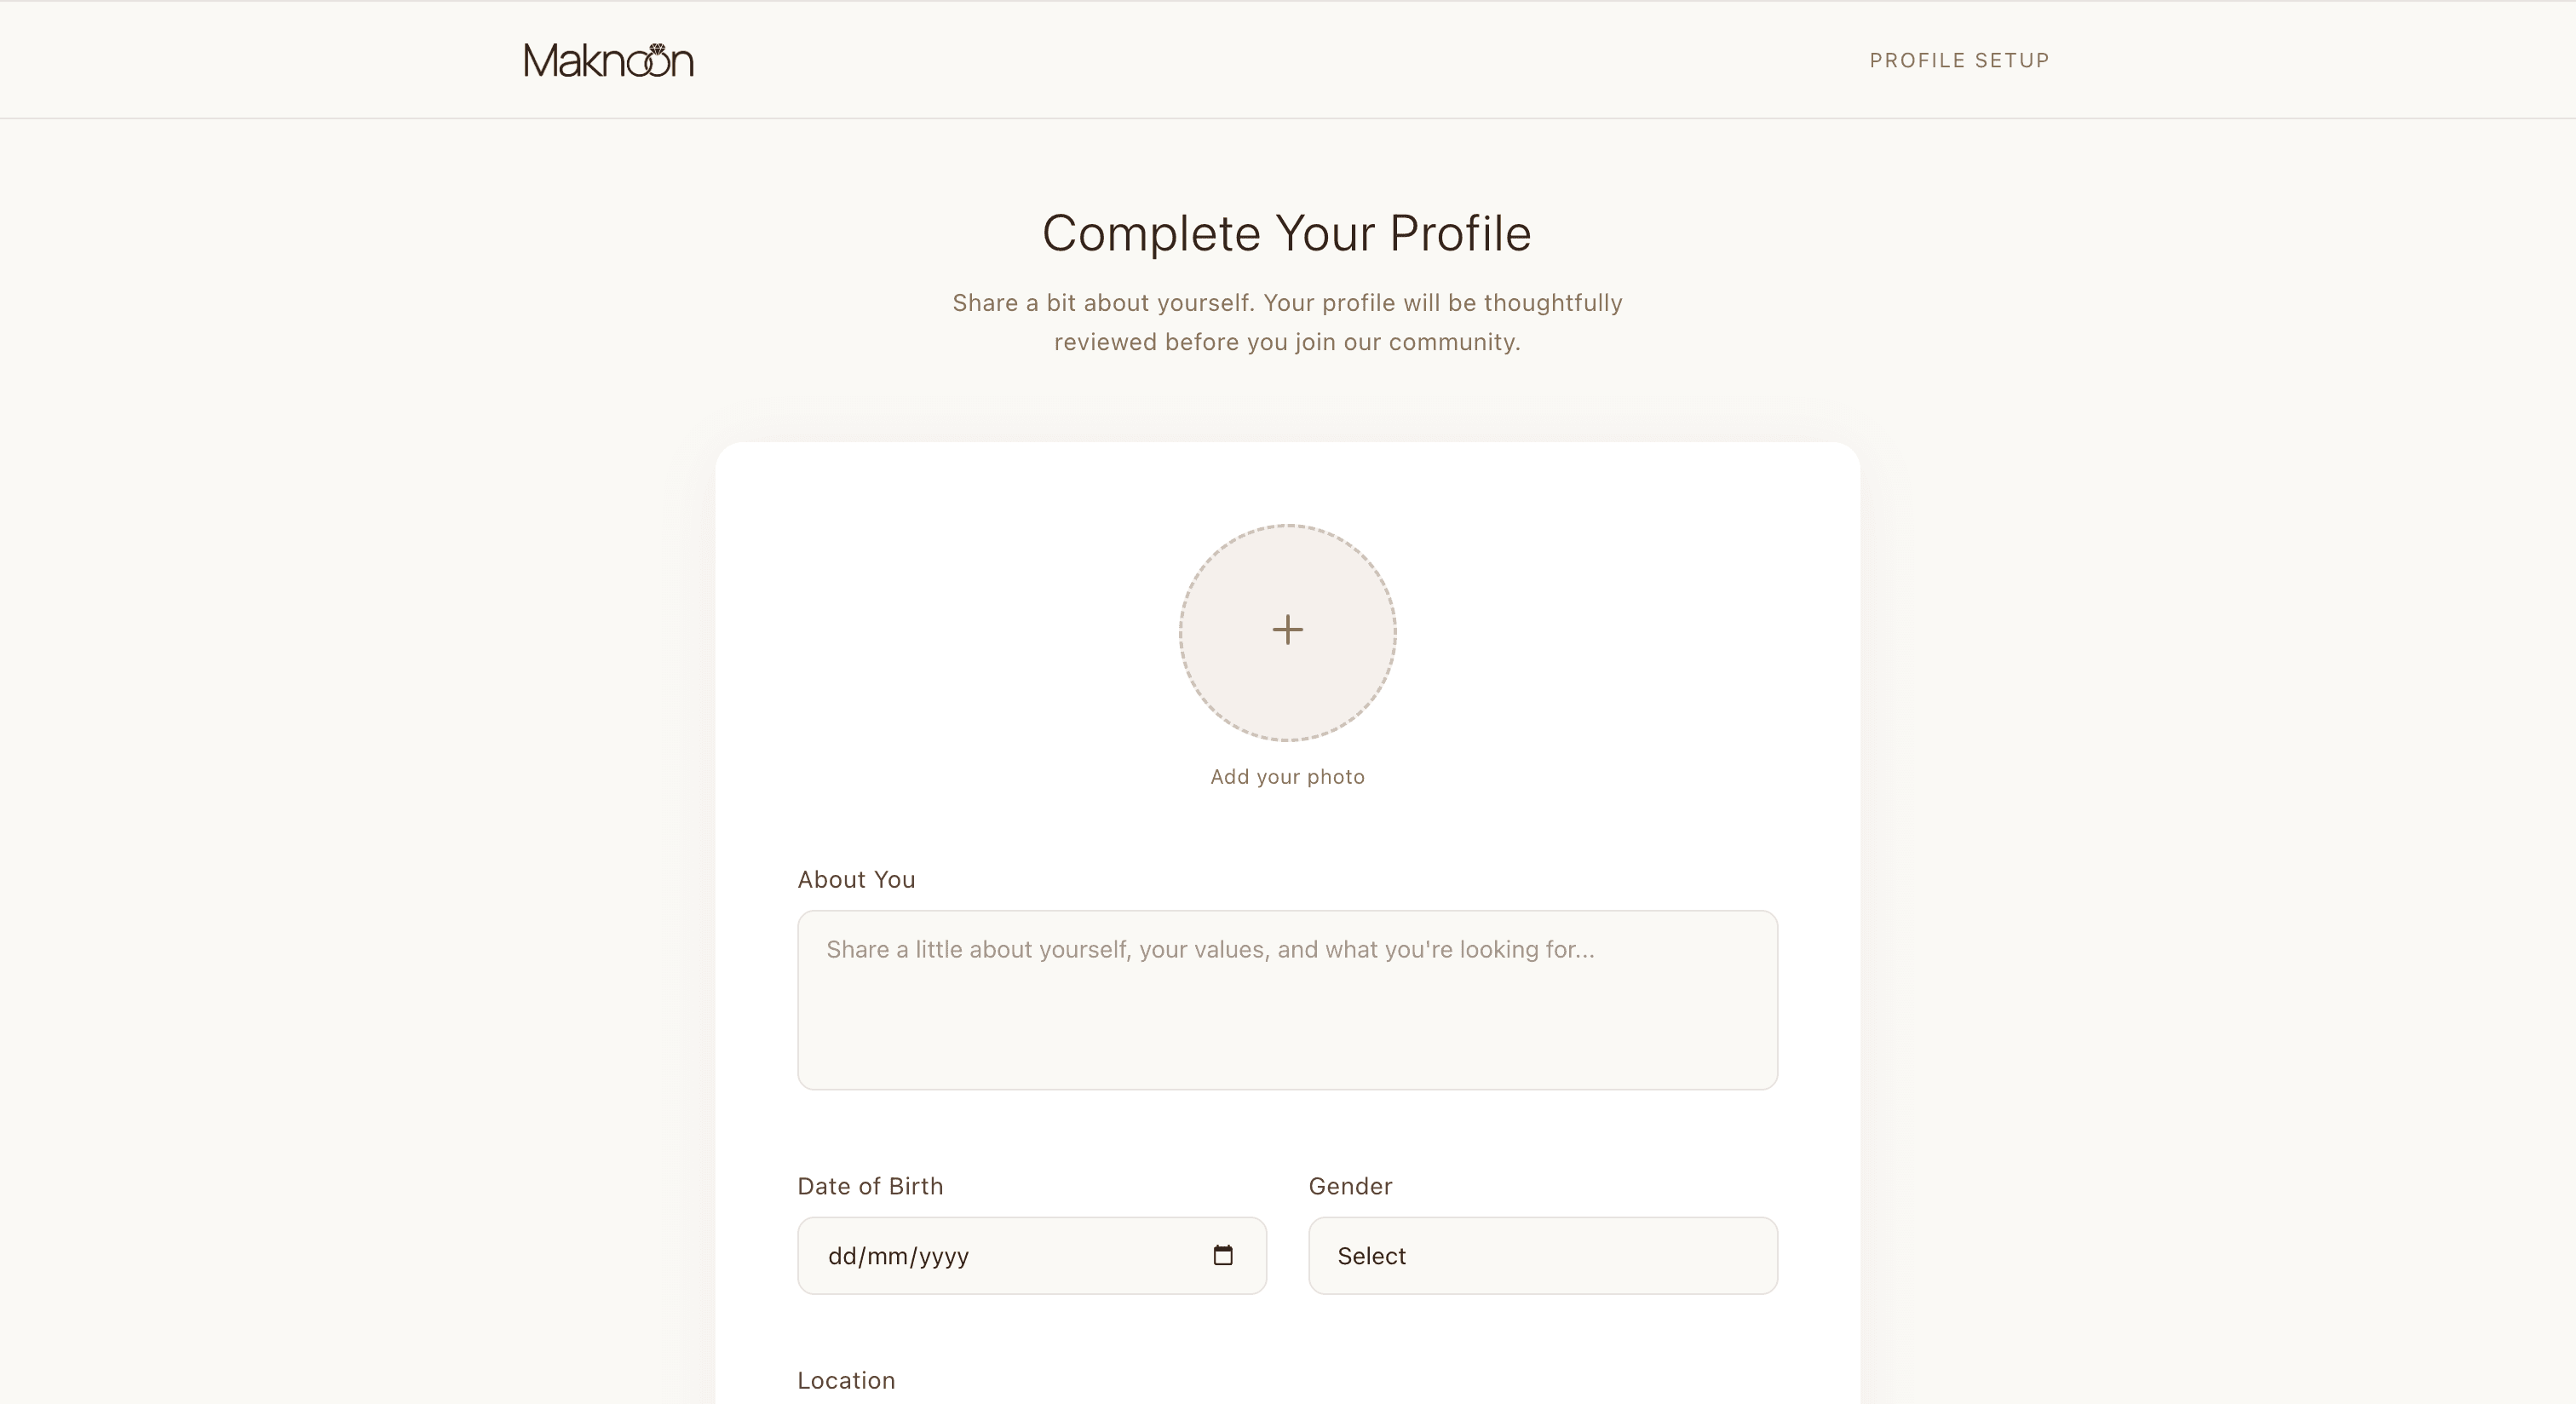2576x1404 pixels.
Task: Click the PROFILE SETUP navigation item
Action: click(x=1958, y=60)
